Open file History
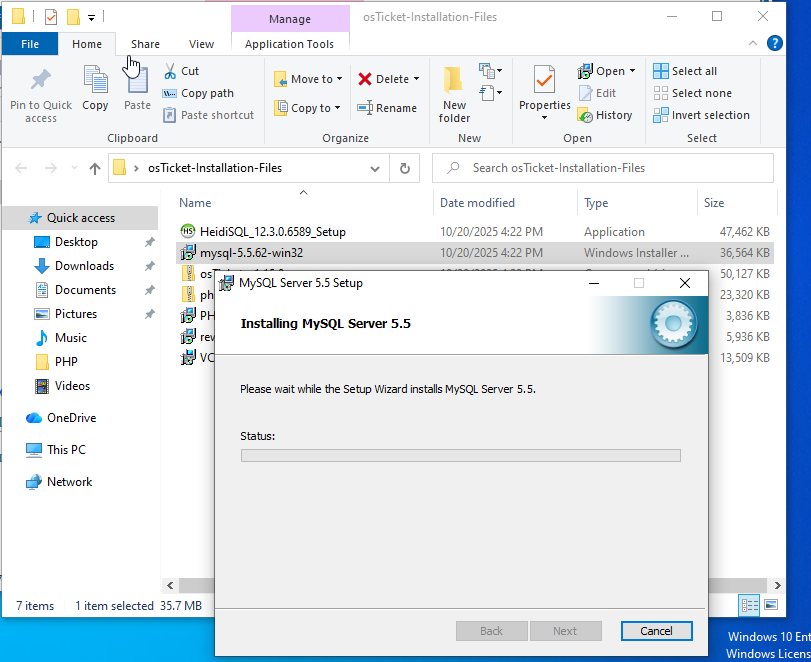Image resolution: width=811 pixels, height=662 pixels. tap(605, 115)
